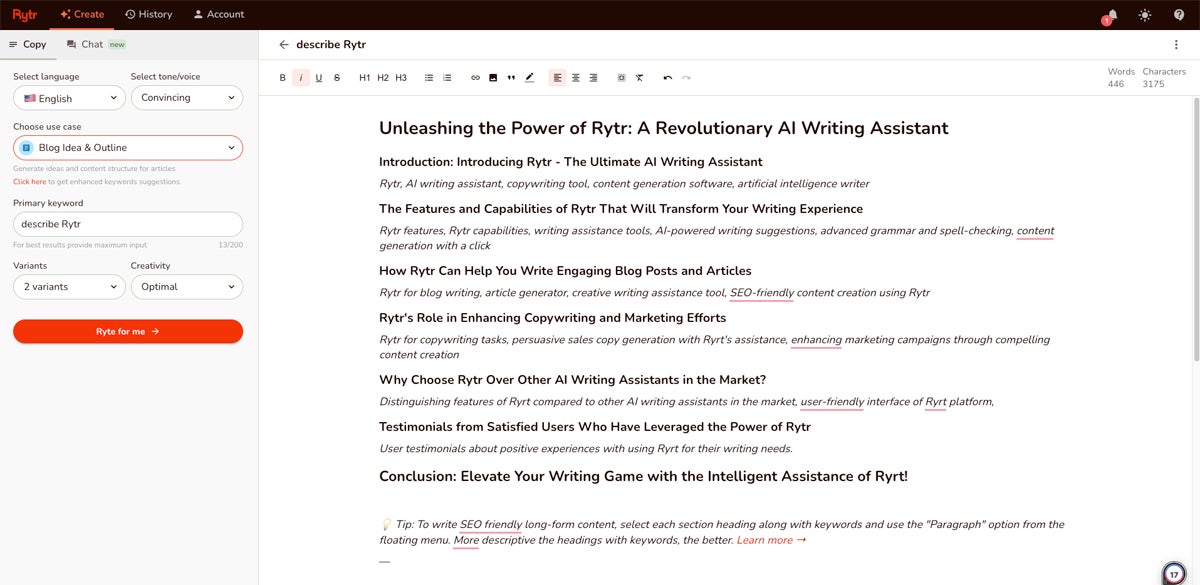Open the History tab
This screenshot has height=585, width=1200.
coord(149,14)
